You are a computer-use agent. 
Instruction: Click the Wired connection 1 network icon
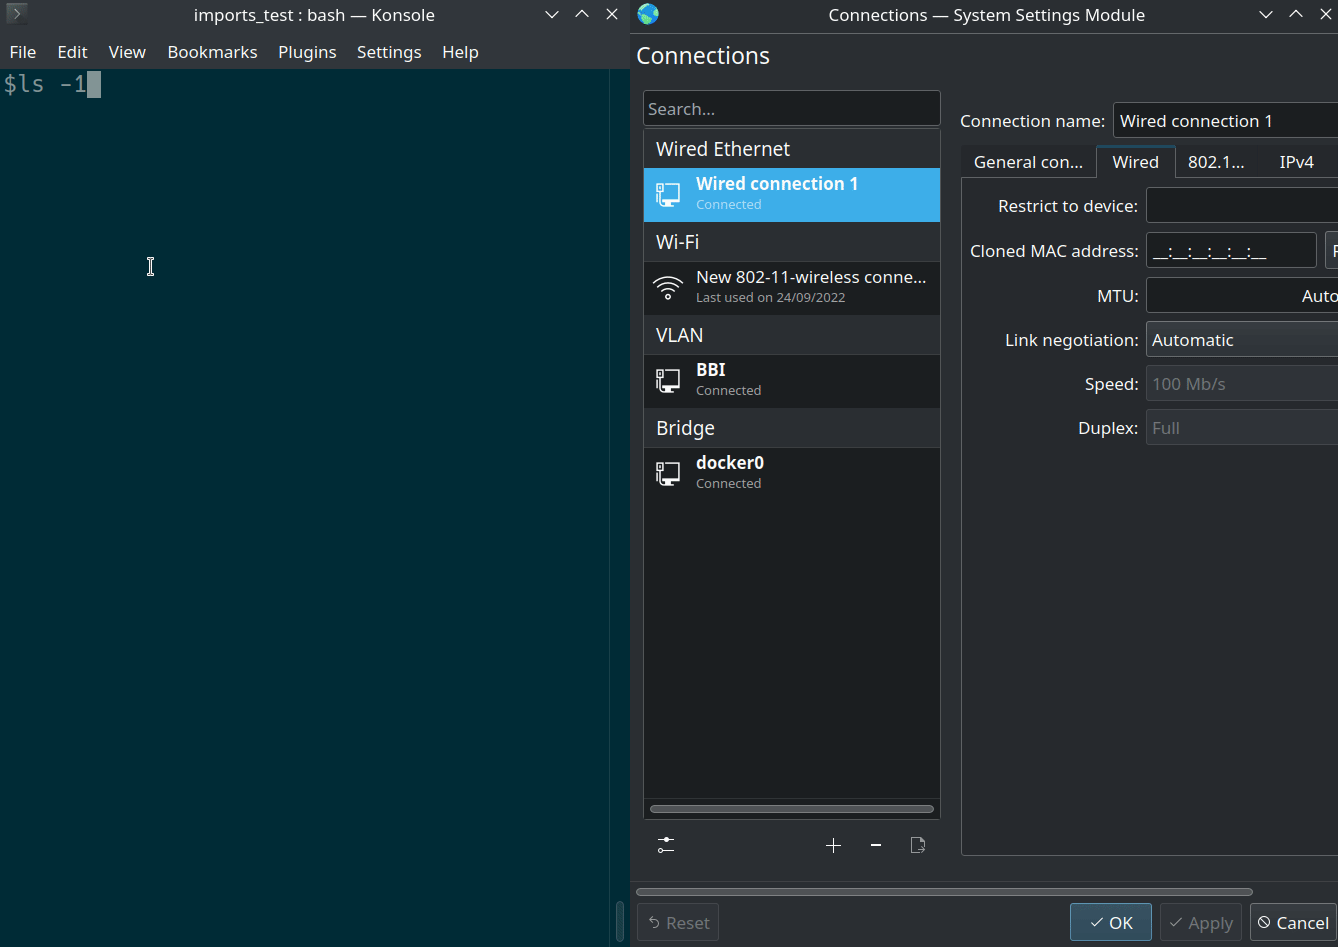click(668, 194)
